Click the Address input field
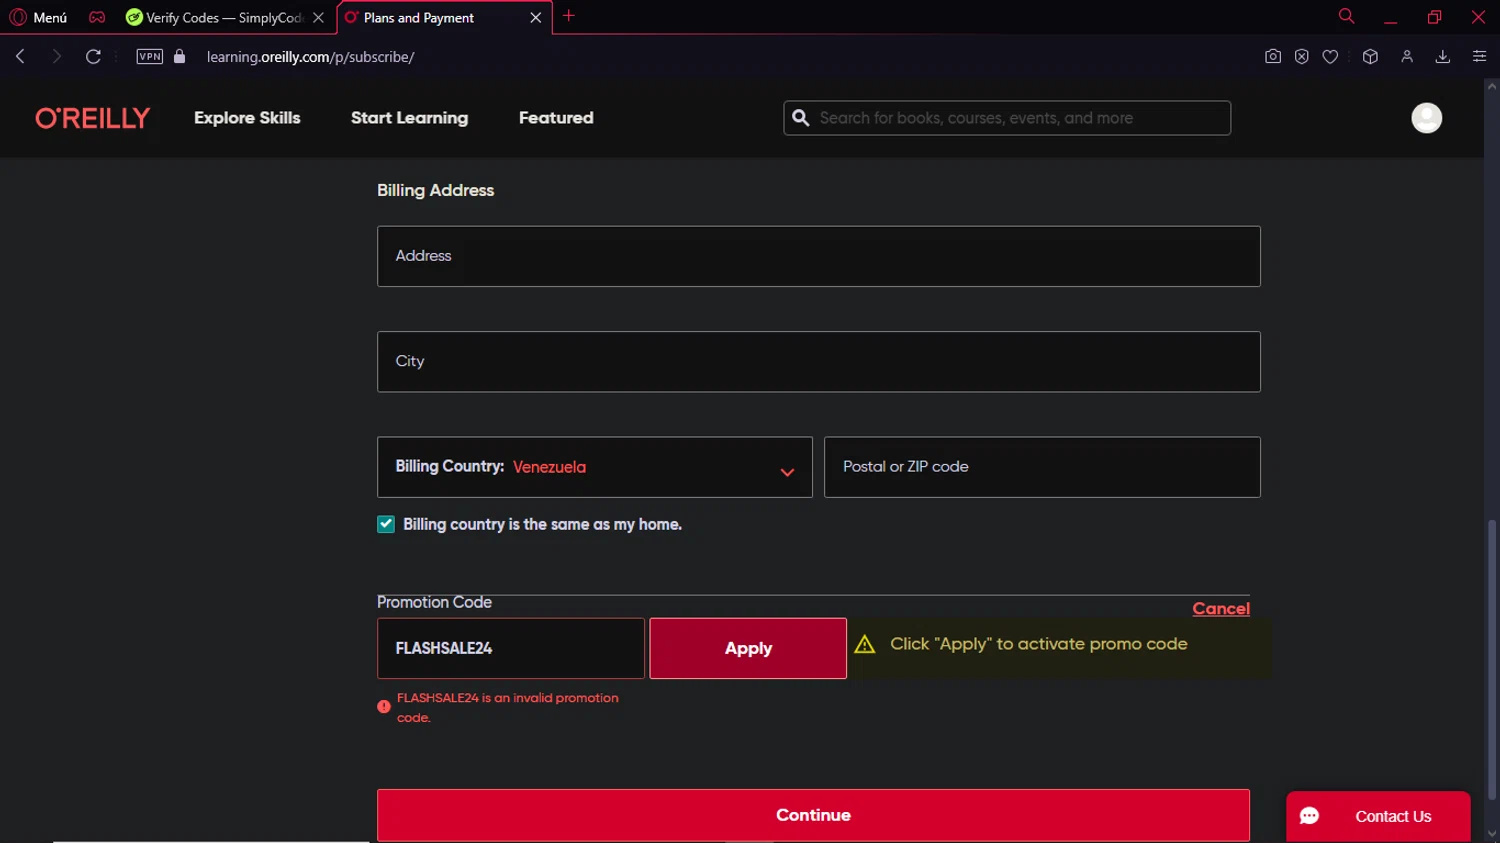This screenshot has width=1500, height=843. 818,256
